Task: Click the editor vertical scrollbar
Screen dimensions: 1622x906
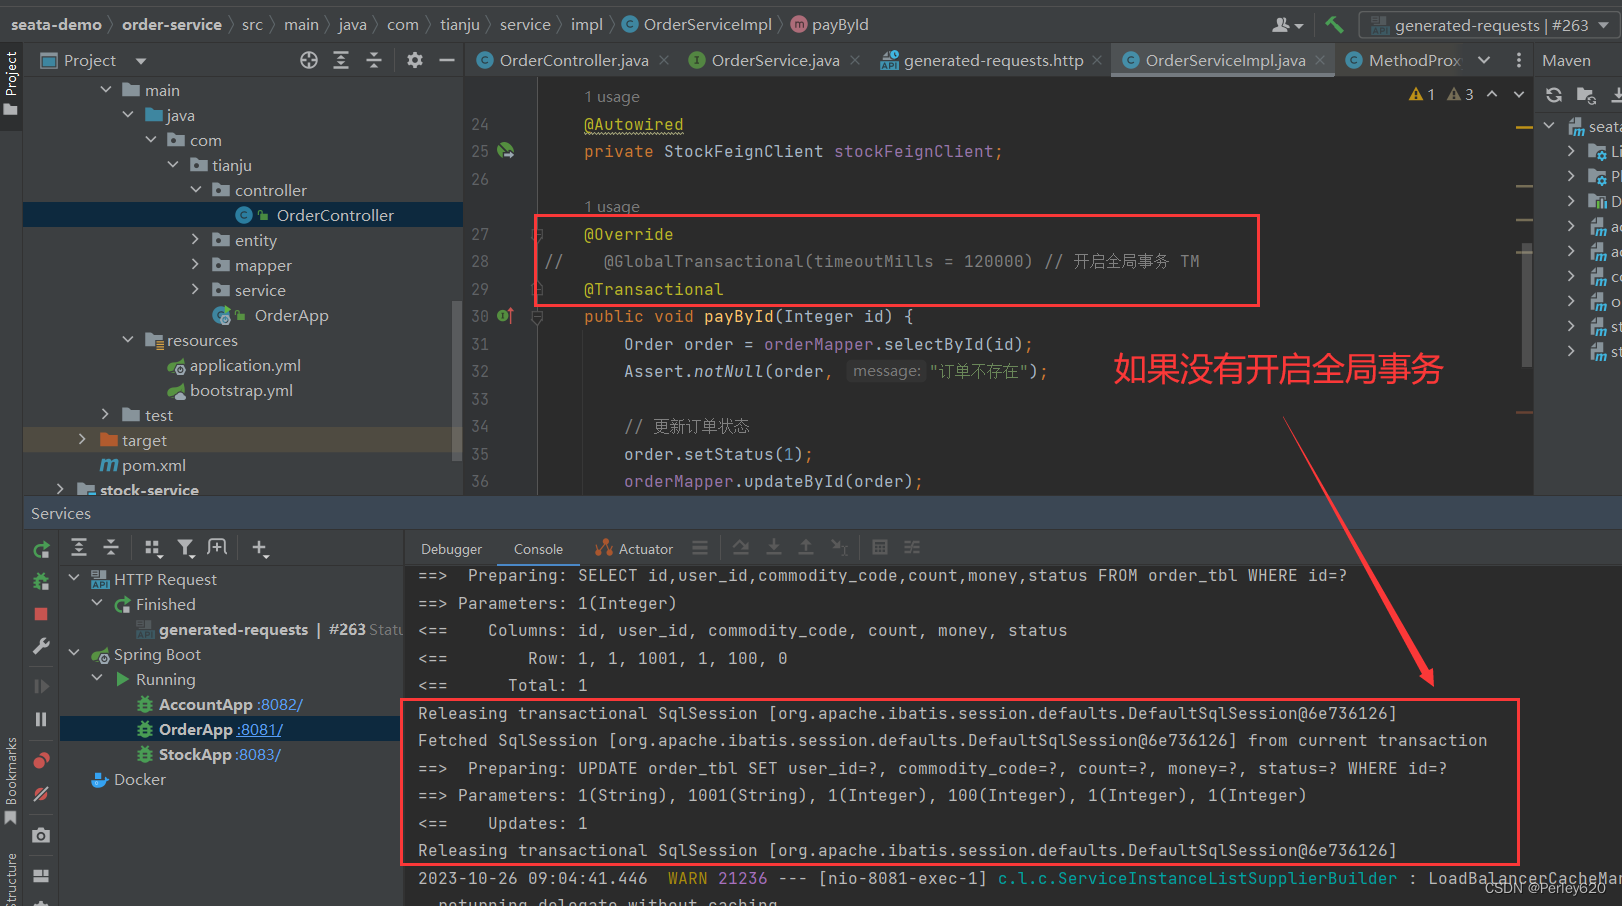Action: [x=1526, y=305]
